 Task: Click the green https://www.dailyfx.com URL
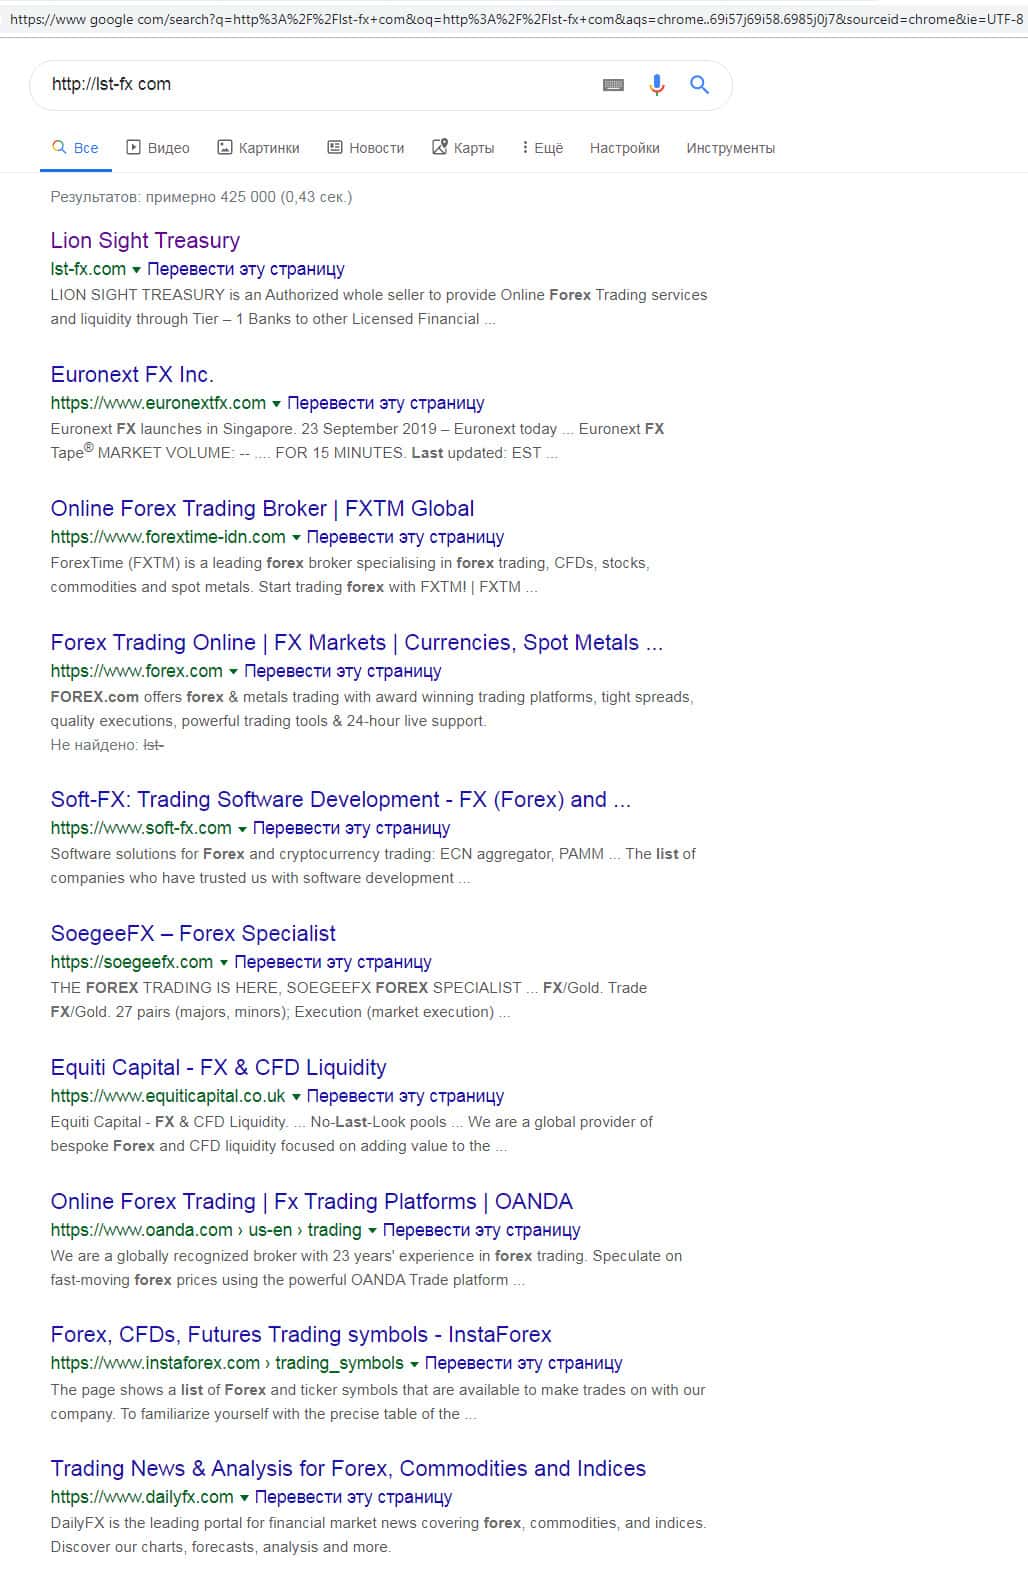pos(142,1497)
